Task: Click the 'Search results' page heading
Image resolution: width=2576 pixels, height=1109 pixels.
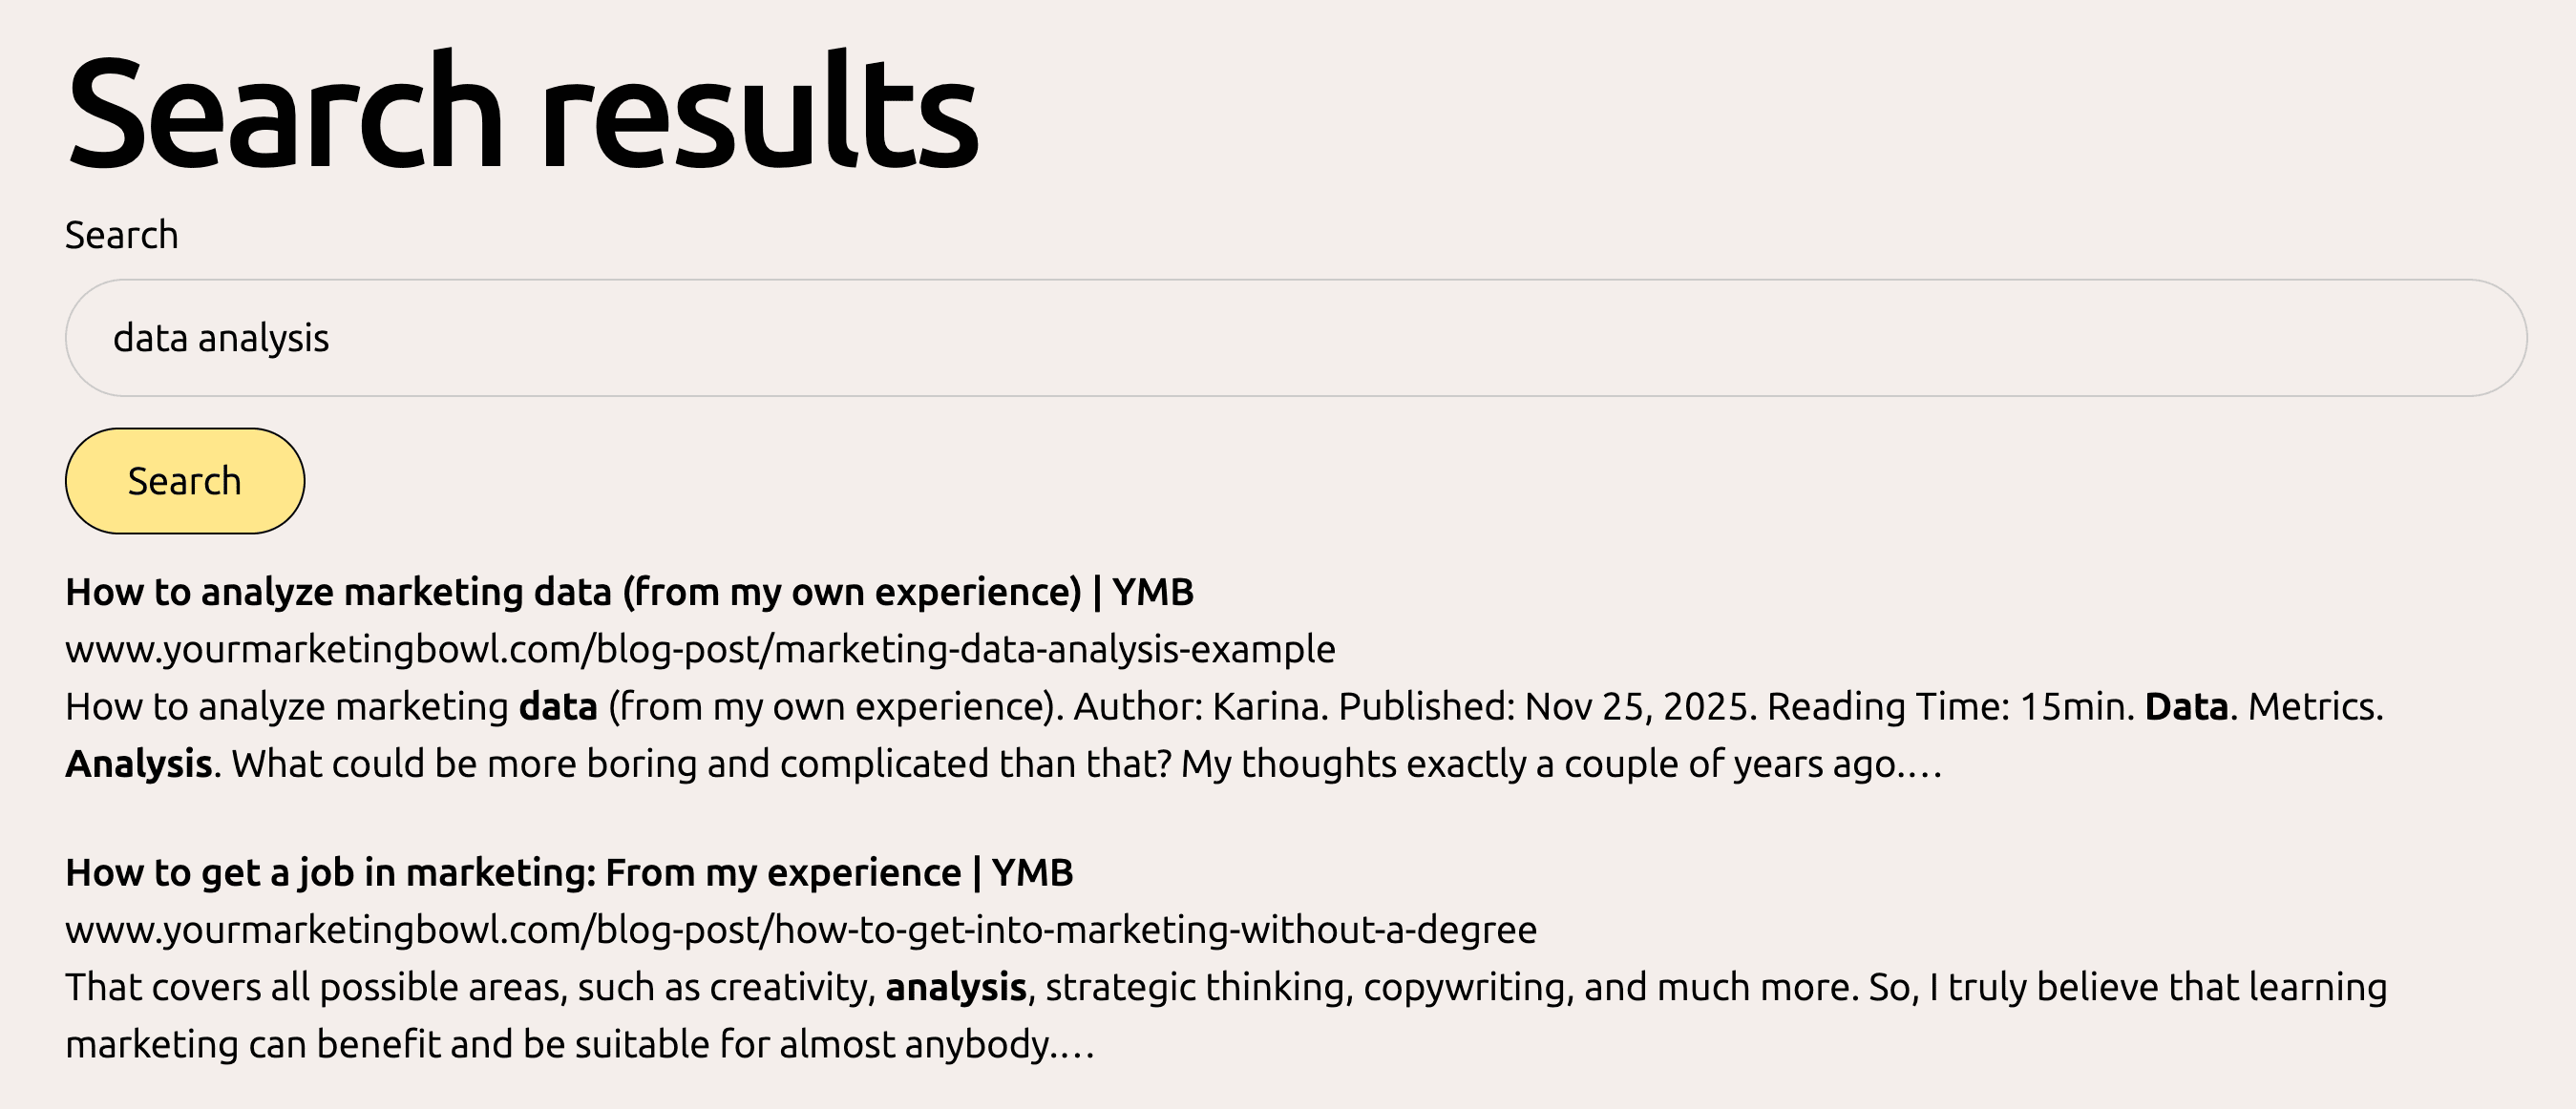Action: point(520,108)
